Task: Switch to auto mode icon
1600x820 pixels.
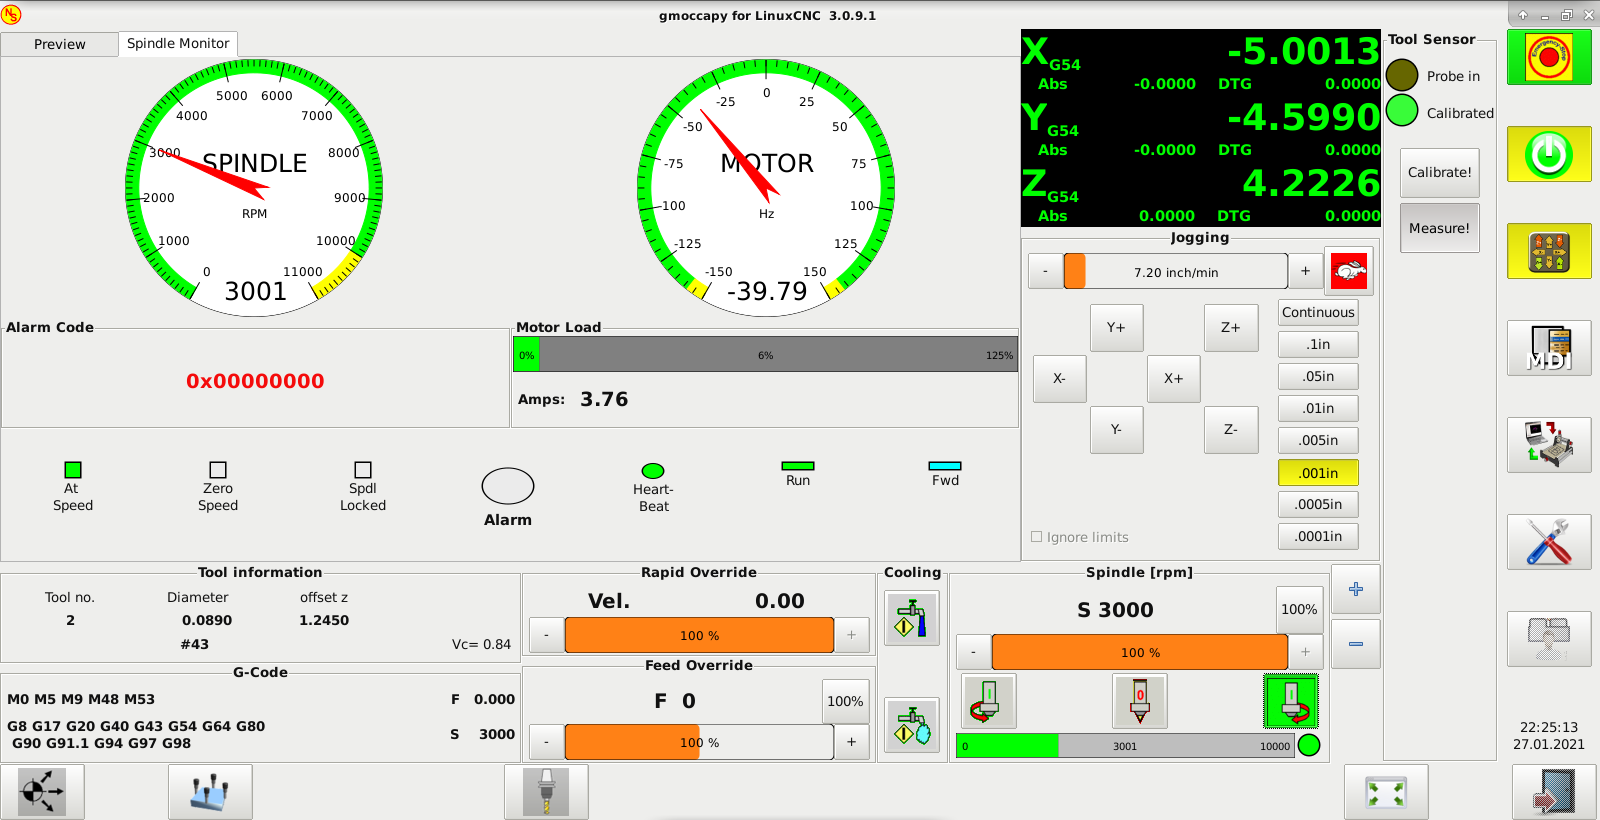Action: point(1549,445)
